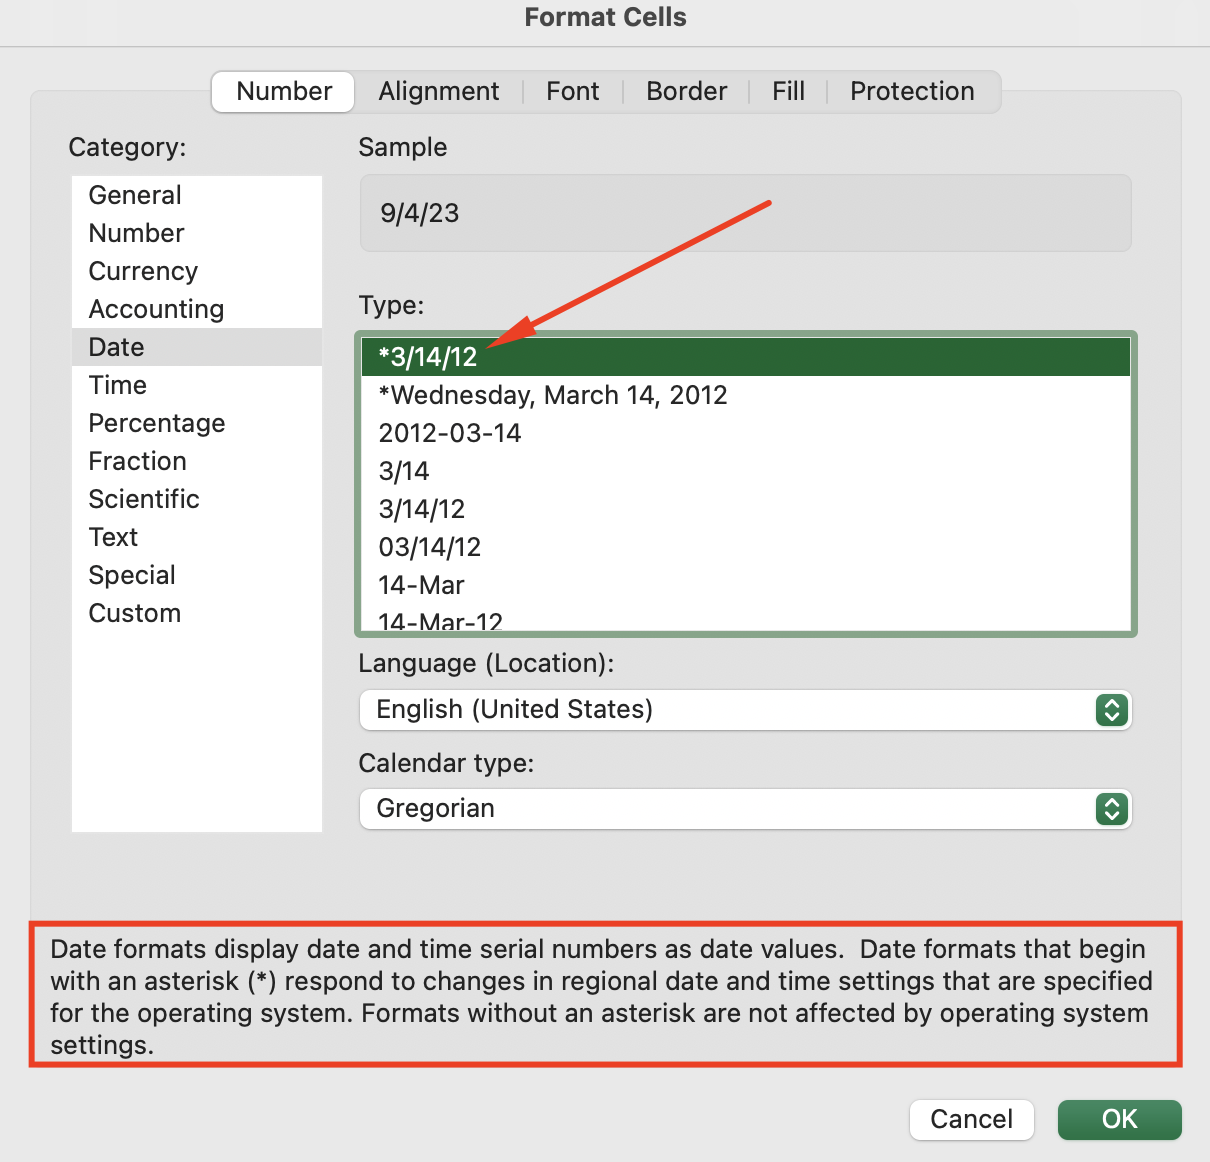Choose Text in the Category list

click(x=197, y=537)
